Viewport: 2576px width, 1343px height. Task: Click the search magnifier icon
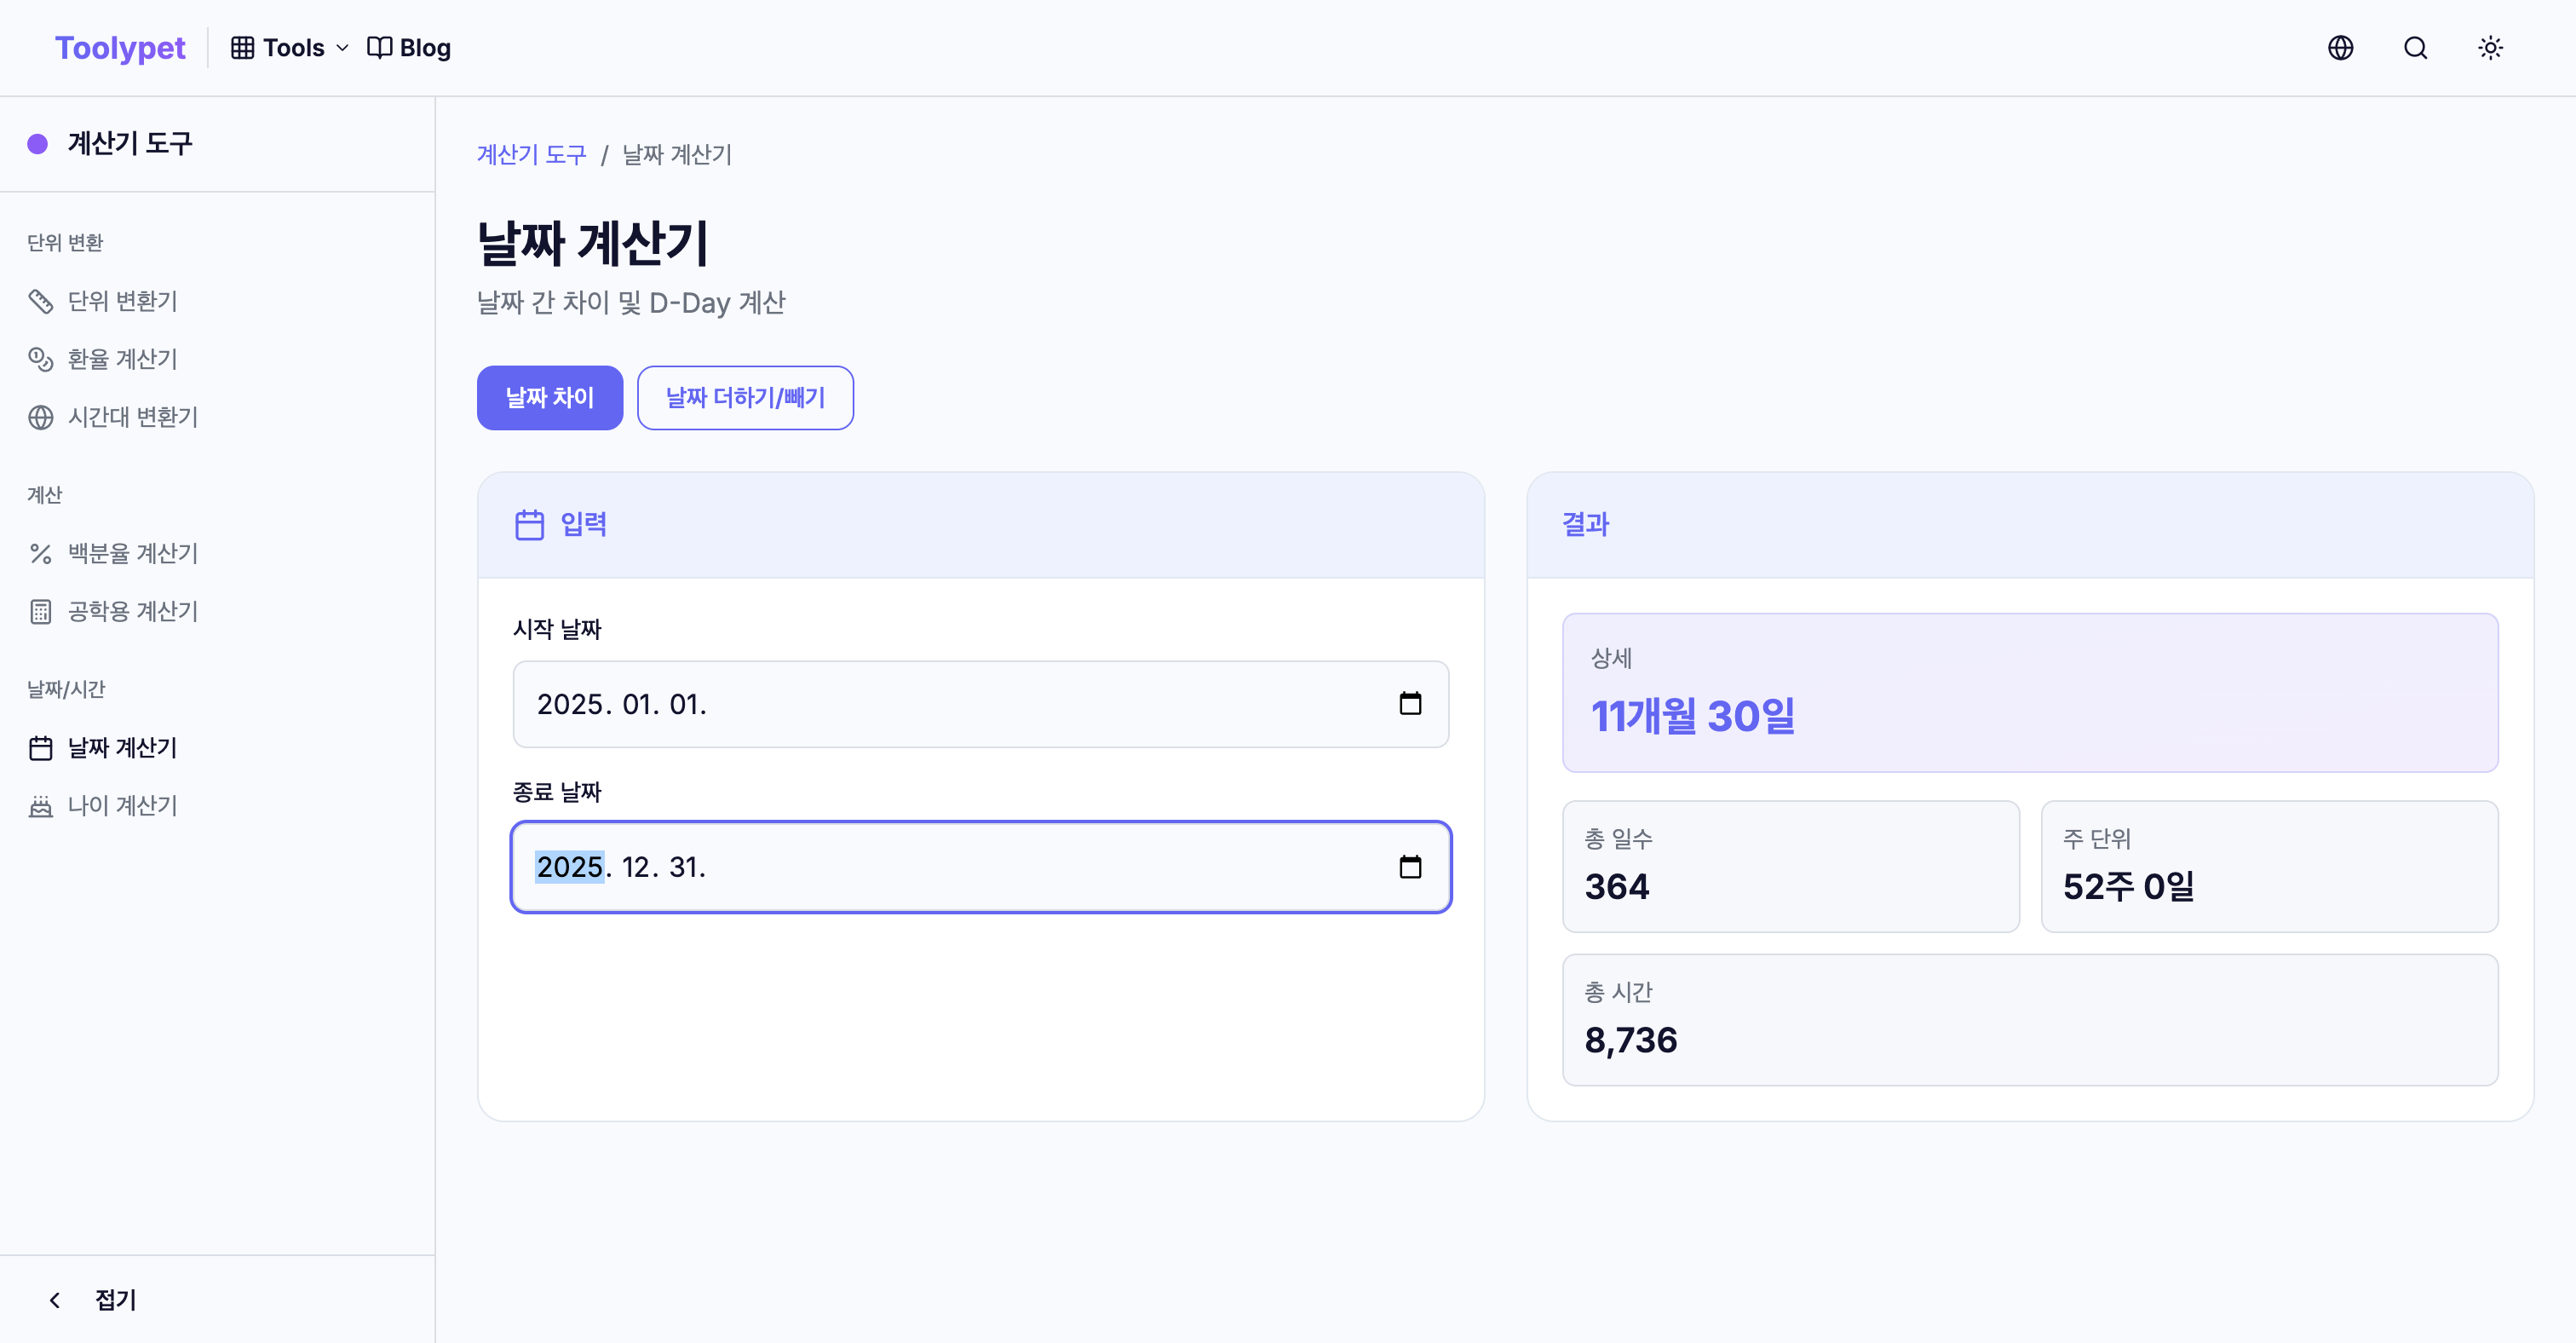point(2415,48)
